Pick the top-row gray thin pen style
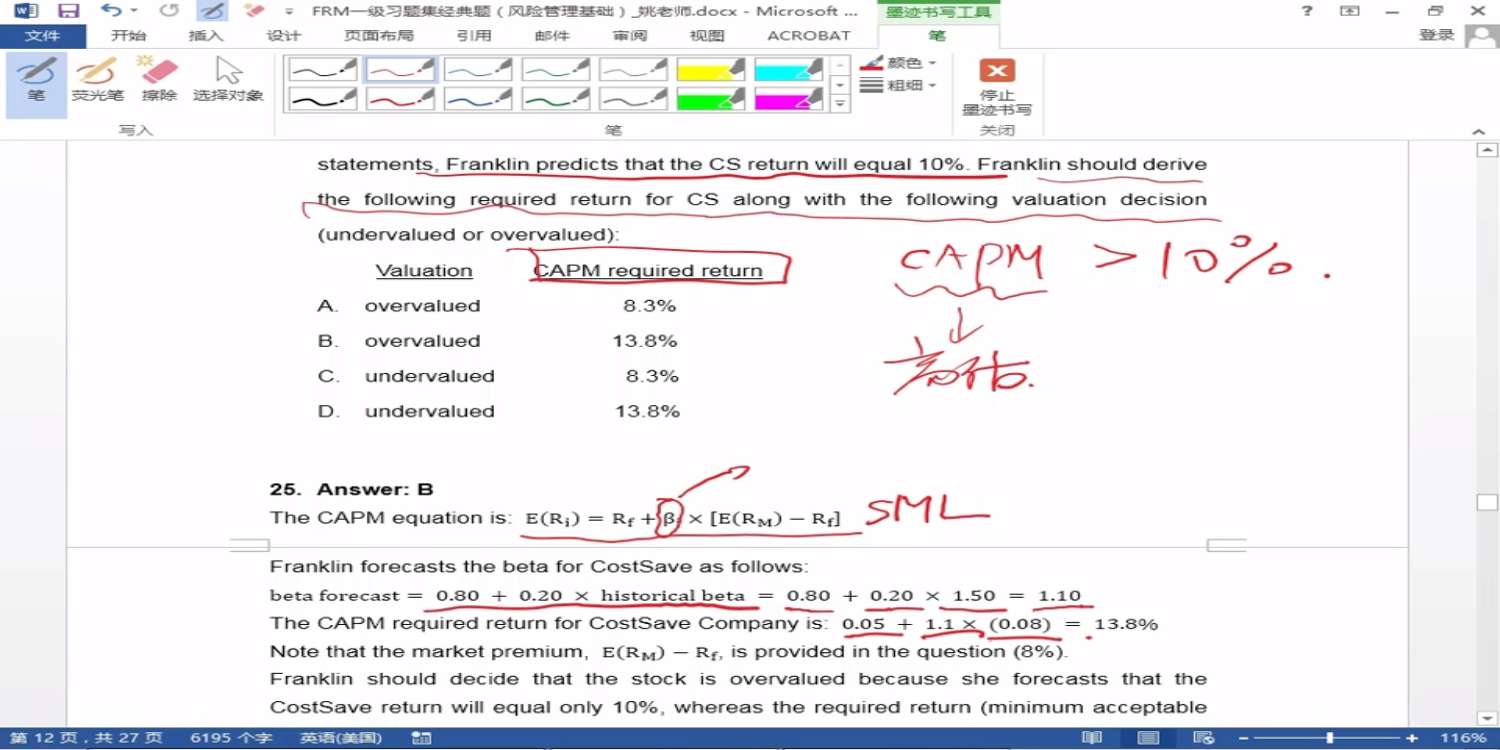This screenshot has width=1500, height=750. click(x=633, y=69)
